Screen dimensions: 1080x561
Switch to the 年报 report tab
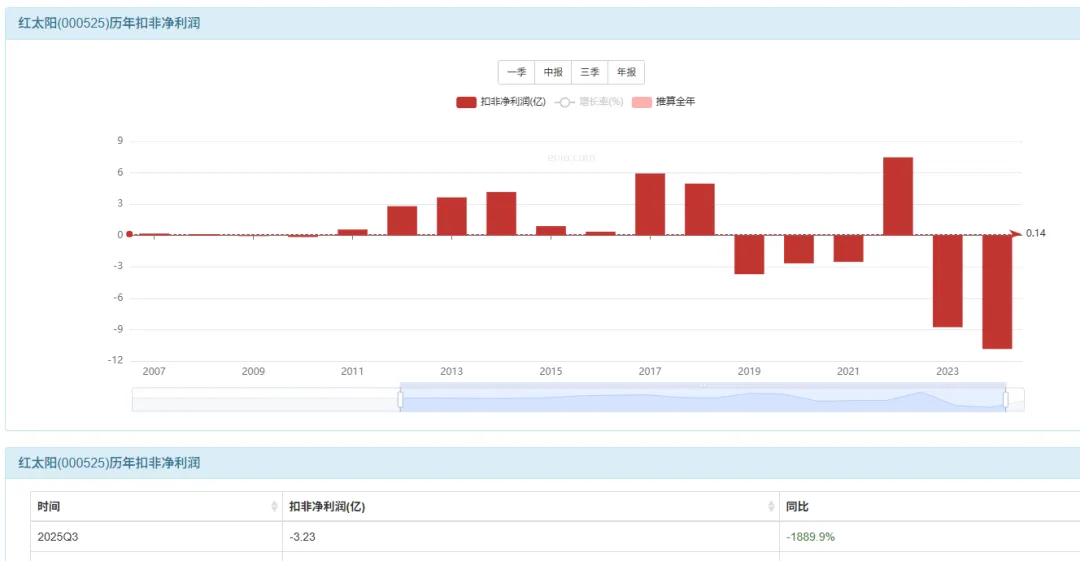tap(626, 72)
